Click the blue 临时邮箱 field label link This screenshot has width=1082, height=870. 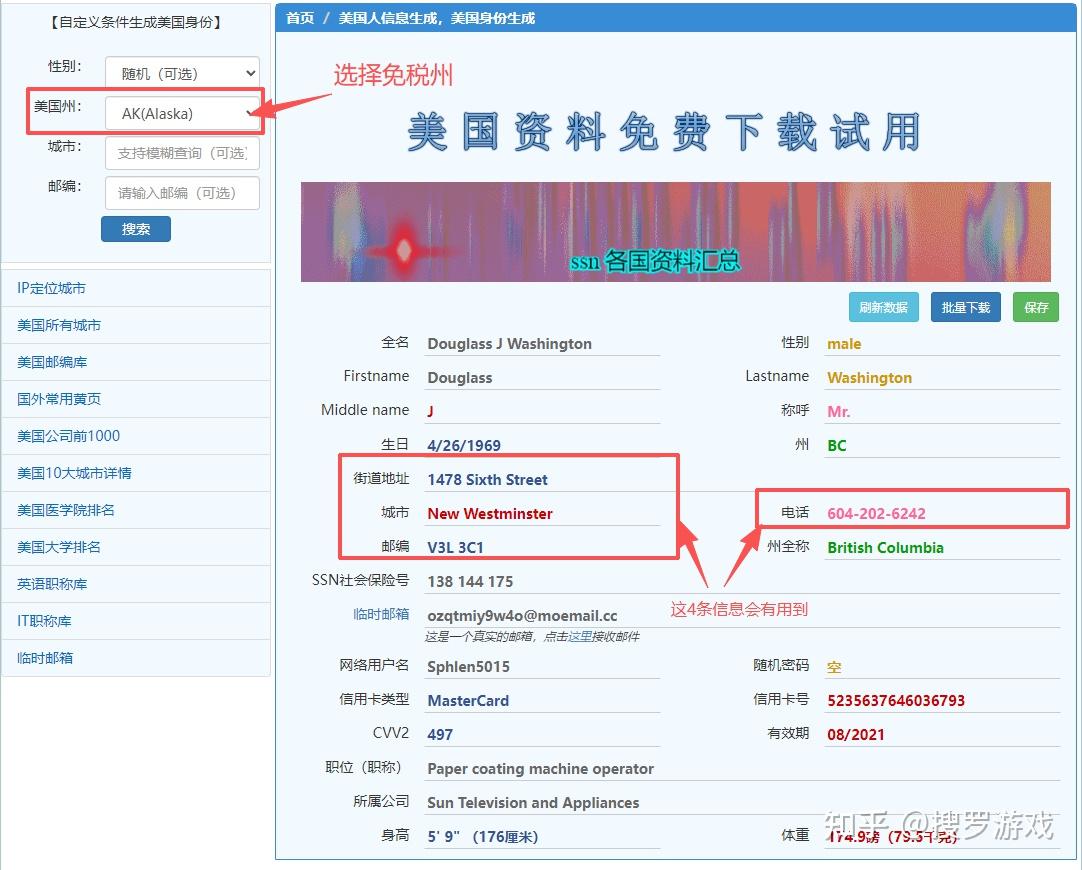381,613
